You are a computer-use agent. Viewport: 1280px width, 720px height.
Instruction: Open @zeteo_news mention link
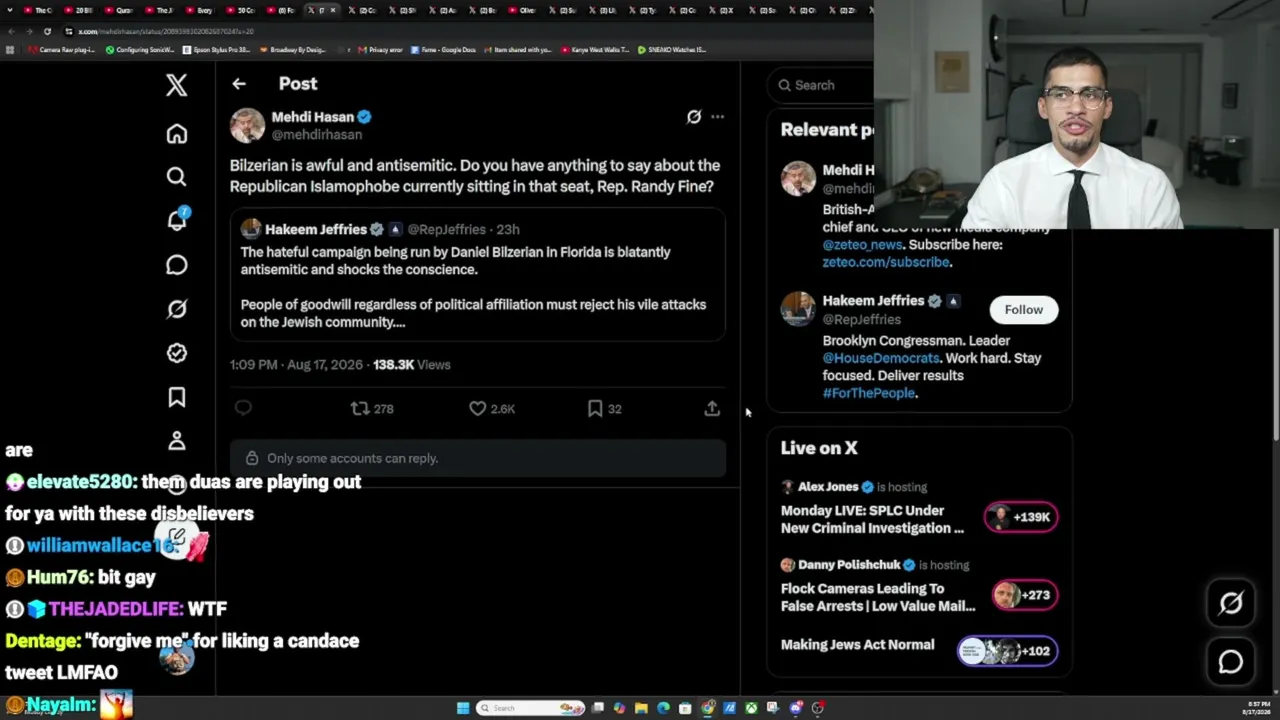862,245
